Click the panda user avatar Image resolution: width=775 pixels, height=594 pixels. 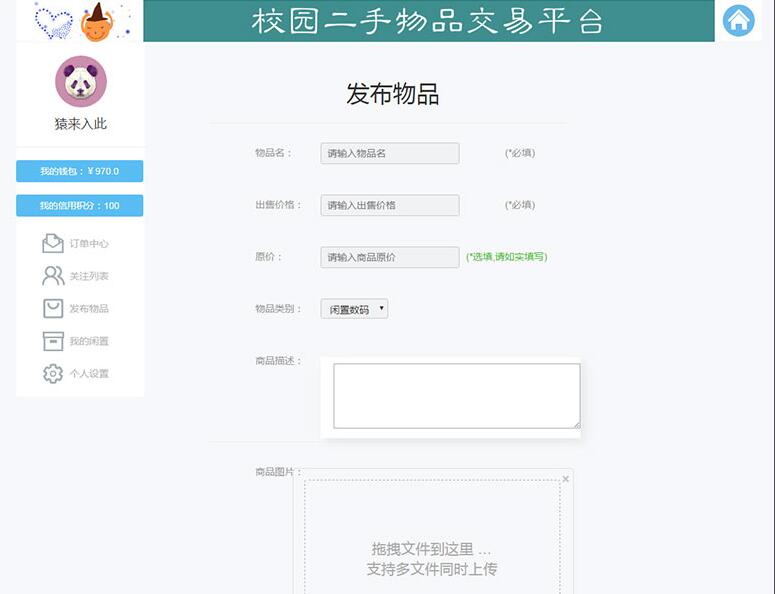pyautogui.click(x=80, y=82)
